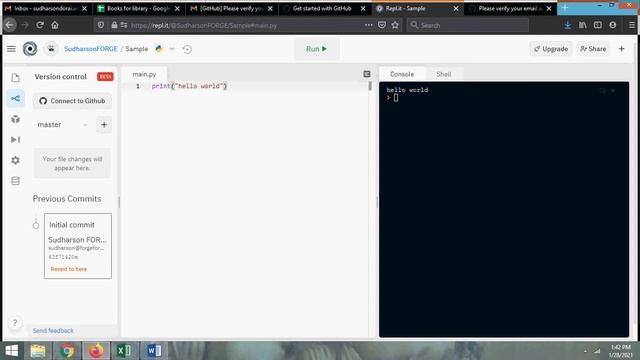Share the repl with the Share button
This screenshot has width=640, height=360.
pyautogui.click(x=593, y=49)
